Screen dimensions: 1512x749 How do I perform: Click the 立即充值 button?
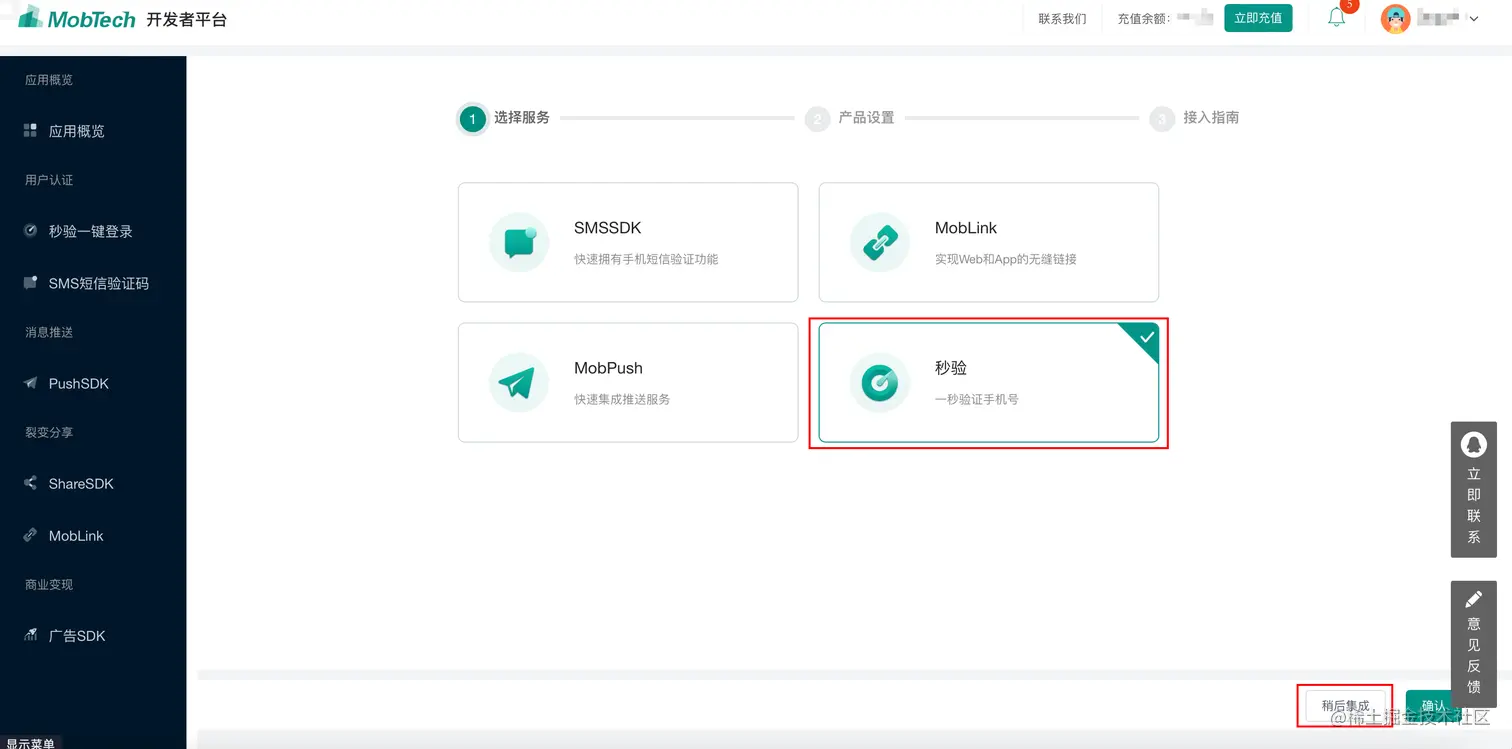coord(1258,18)
